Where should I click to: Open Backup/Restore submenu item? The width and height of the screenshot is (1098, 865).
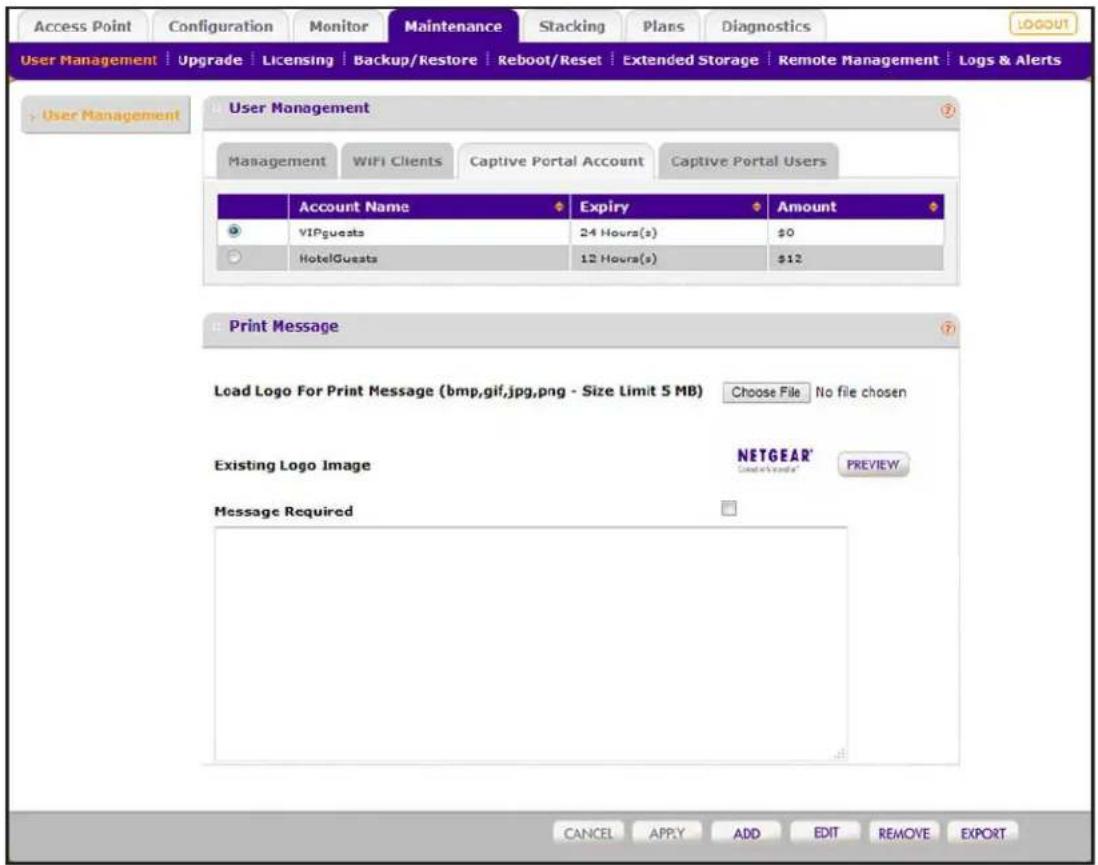[415, 60]
